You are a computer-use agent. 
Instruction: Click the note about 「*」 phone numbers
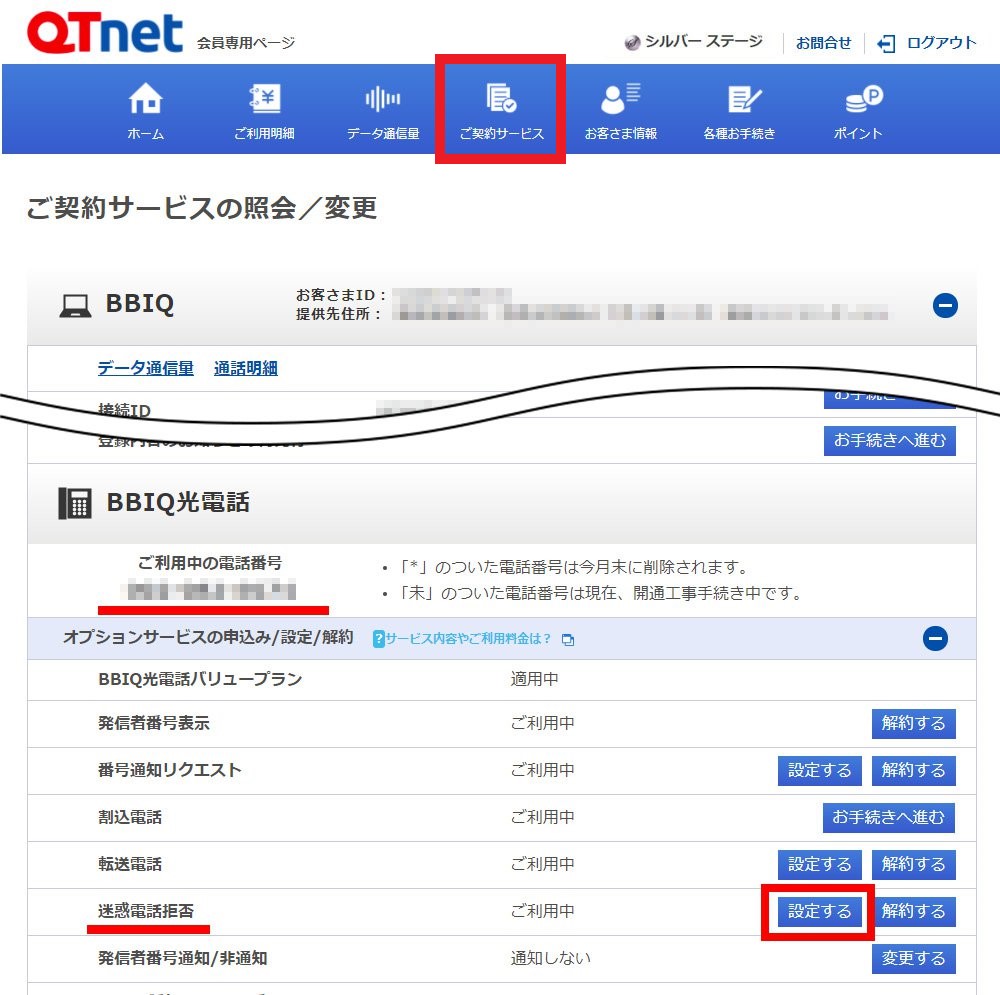tap(574, 567)
